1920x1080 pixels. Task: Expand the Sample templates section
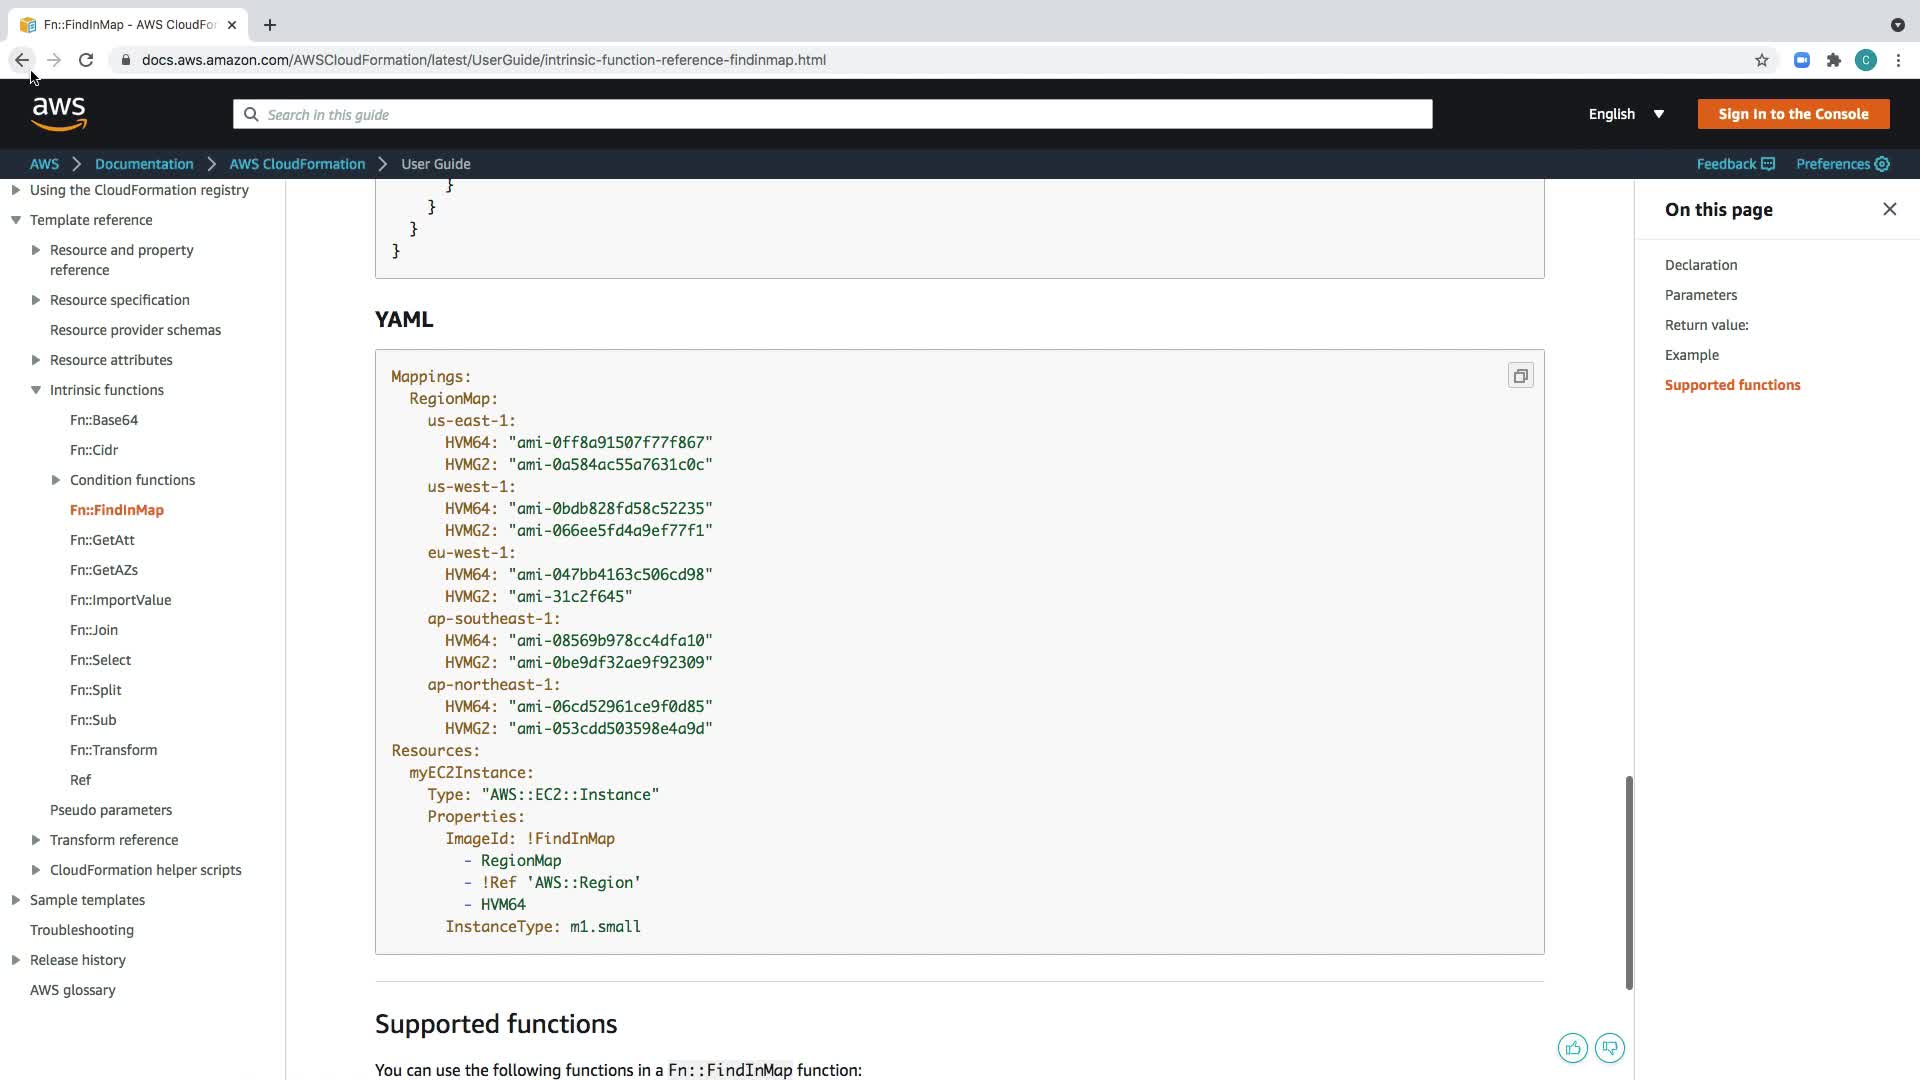(16, 900)
